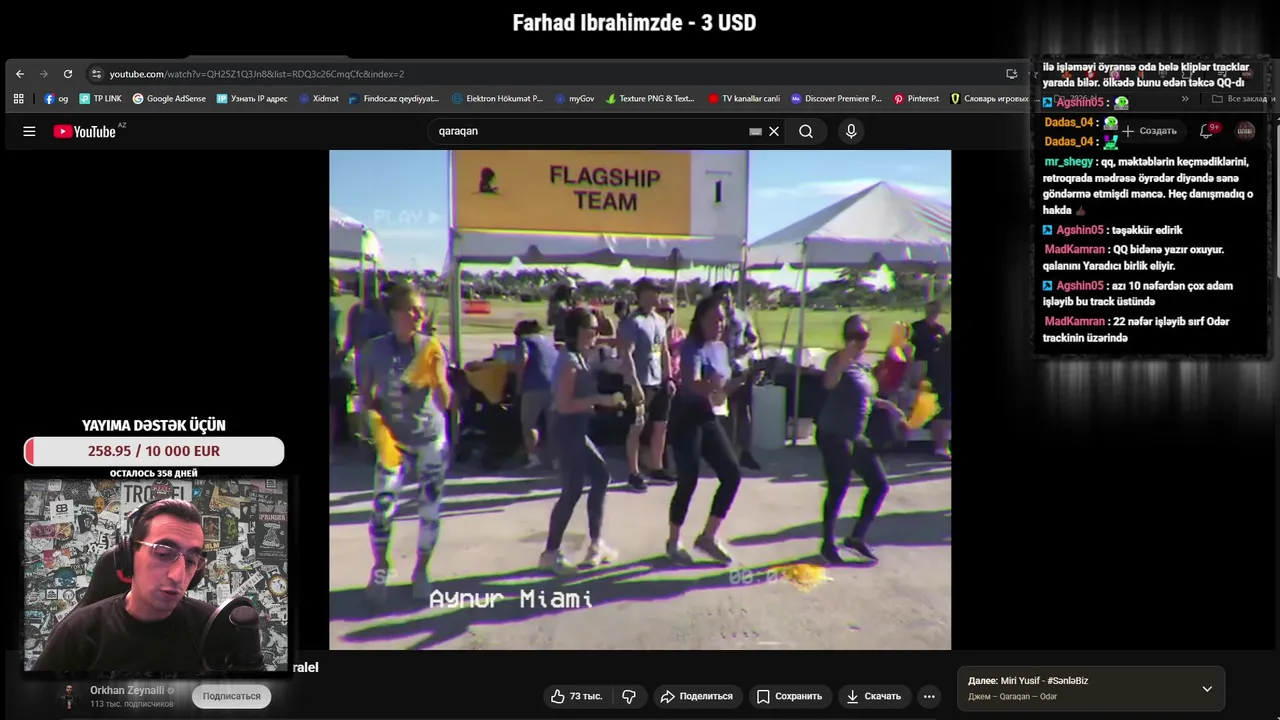Screen dimensions: 1280x720
Task: Open the Orkhan Zeynalli channel avatar
Action: click(x=69, y=696)
